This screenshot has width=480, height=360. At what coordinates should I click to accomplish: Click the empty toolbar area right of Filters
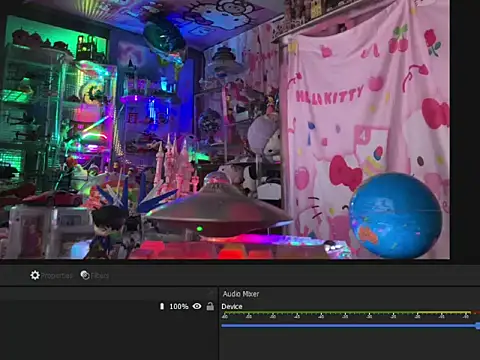[x=293, y=275]
